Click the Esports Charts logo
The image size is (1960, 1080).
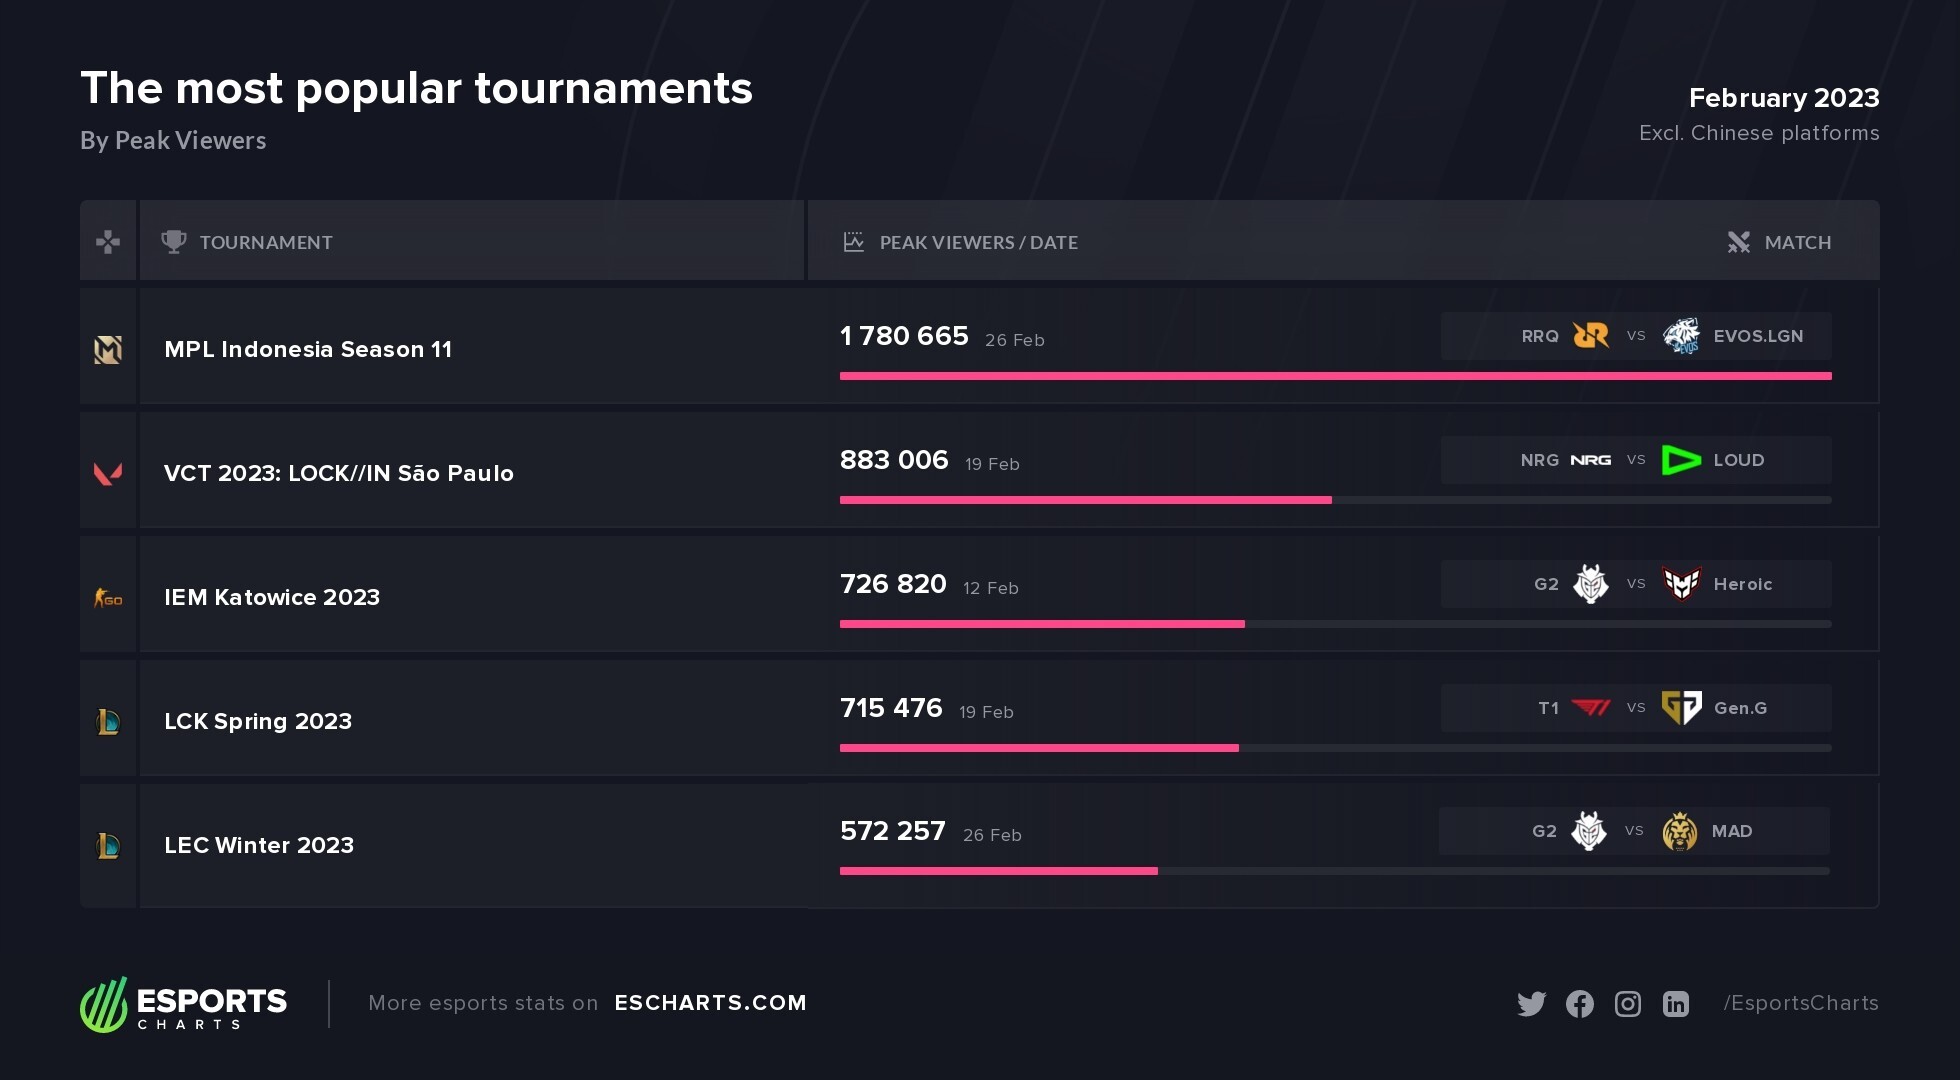coord(184,1005)
